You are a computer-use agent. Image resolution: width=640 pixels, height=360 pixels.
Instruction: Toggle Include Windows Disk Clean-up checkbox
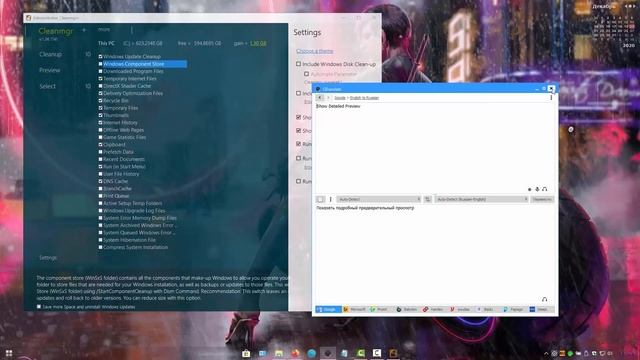[x=298, y=64]
